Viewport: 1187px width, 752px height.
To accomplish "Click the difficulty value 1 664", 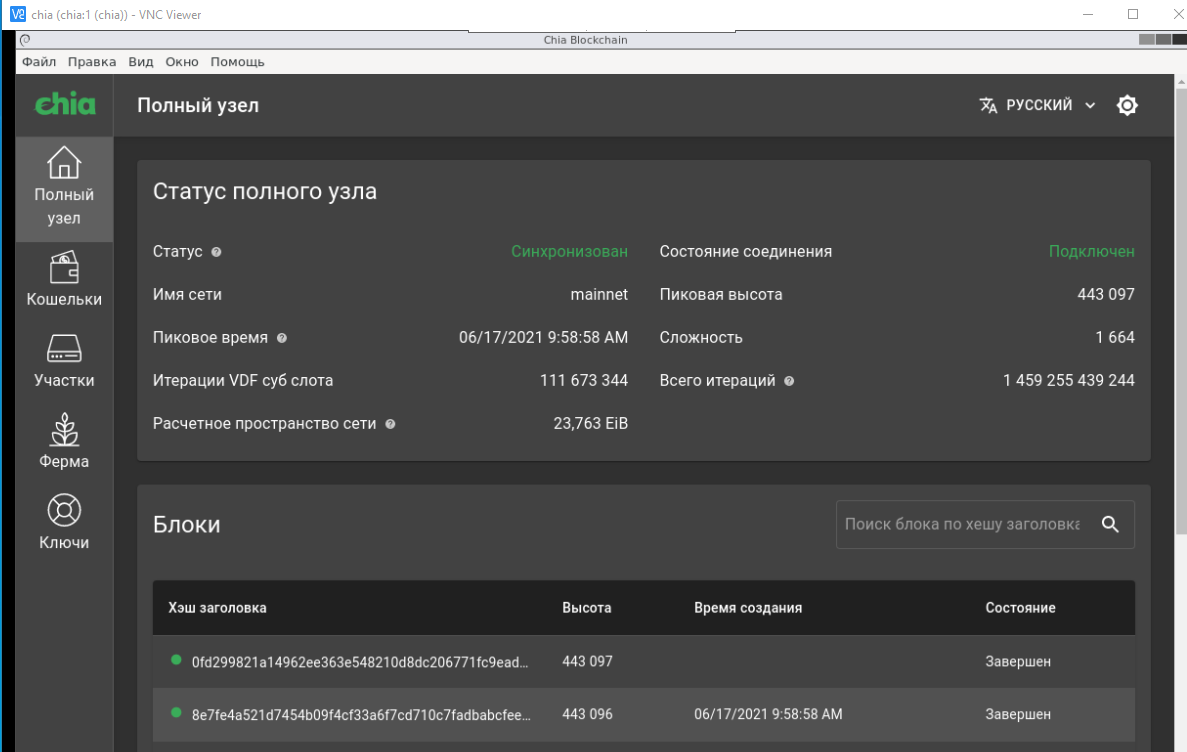I will [1115, 338].
